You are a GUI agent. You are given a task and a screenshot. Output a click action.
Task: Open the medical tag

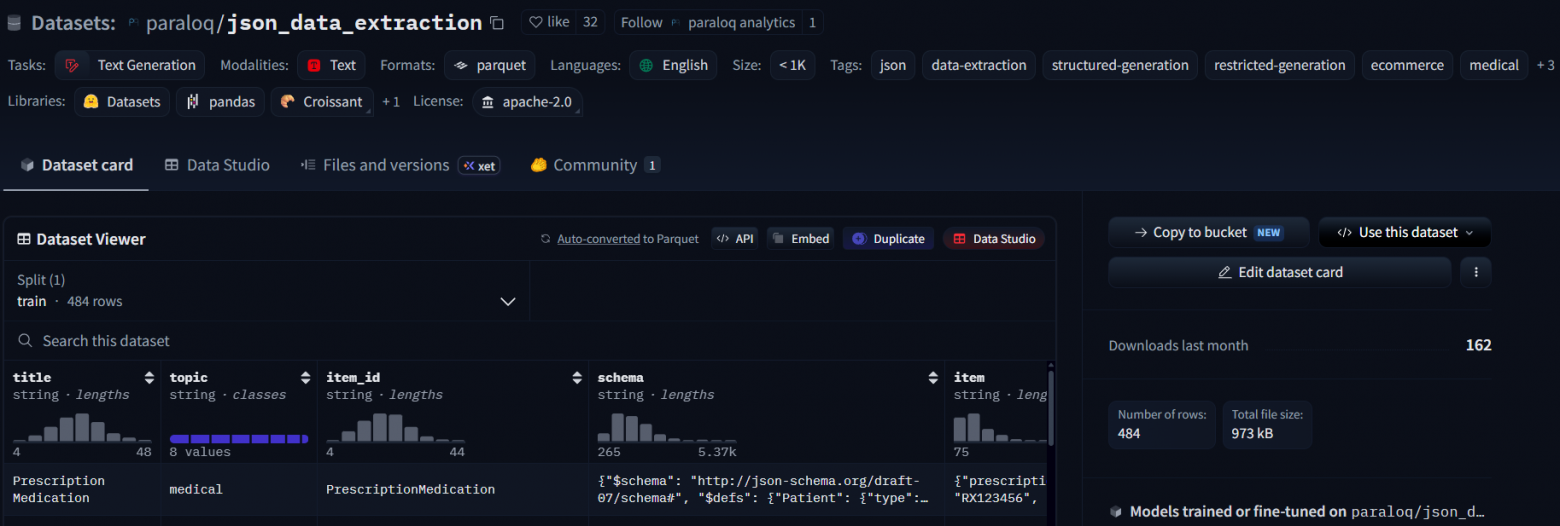1494,65
